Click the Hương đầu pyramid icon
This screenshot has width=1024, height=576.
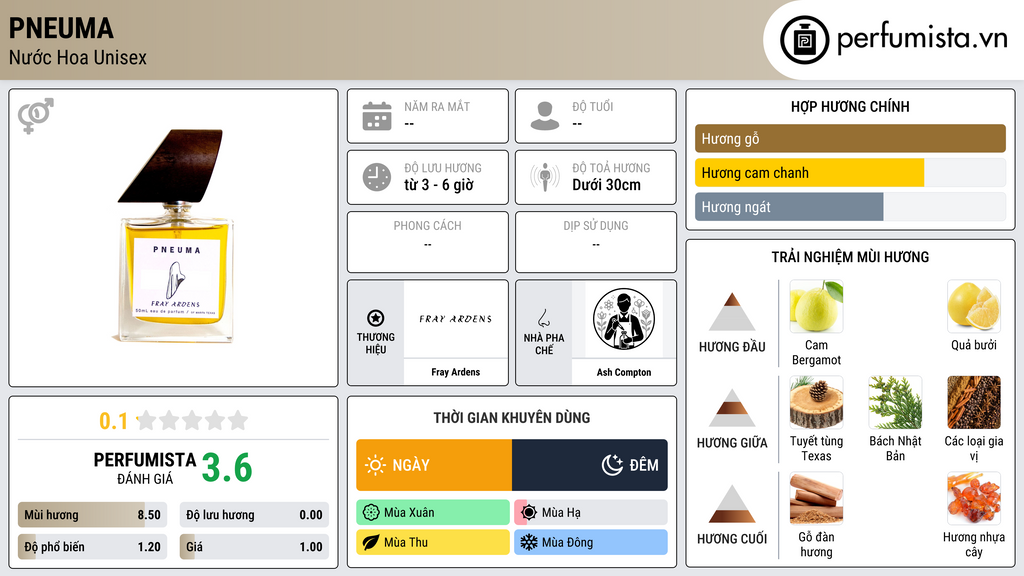coord(732,312)
